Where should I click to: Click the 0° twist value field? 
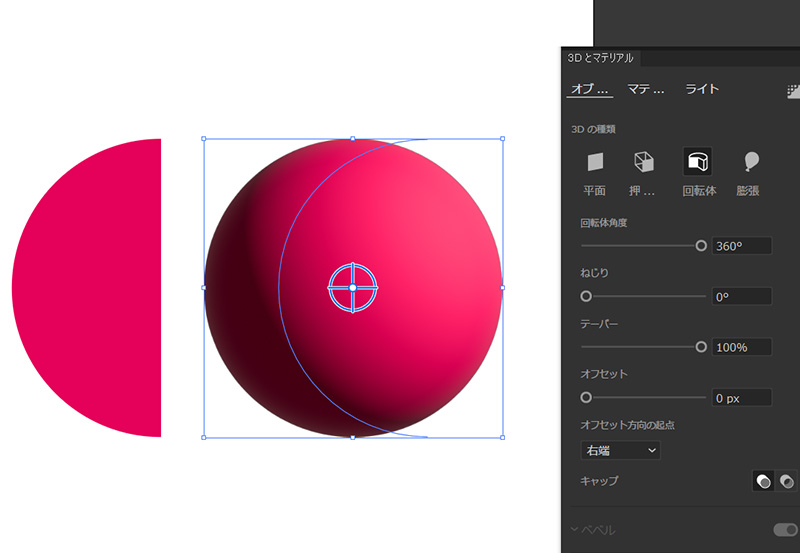click(742, 296)
